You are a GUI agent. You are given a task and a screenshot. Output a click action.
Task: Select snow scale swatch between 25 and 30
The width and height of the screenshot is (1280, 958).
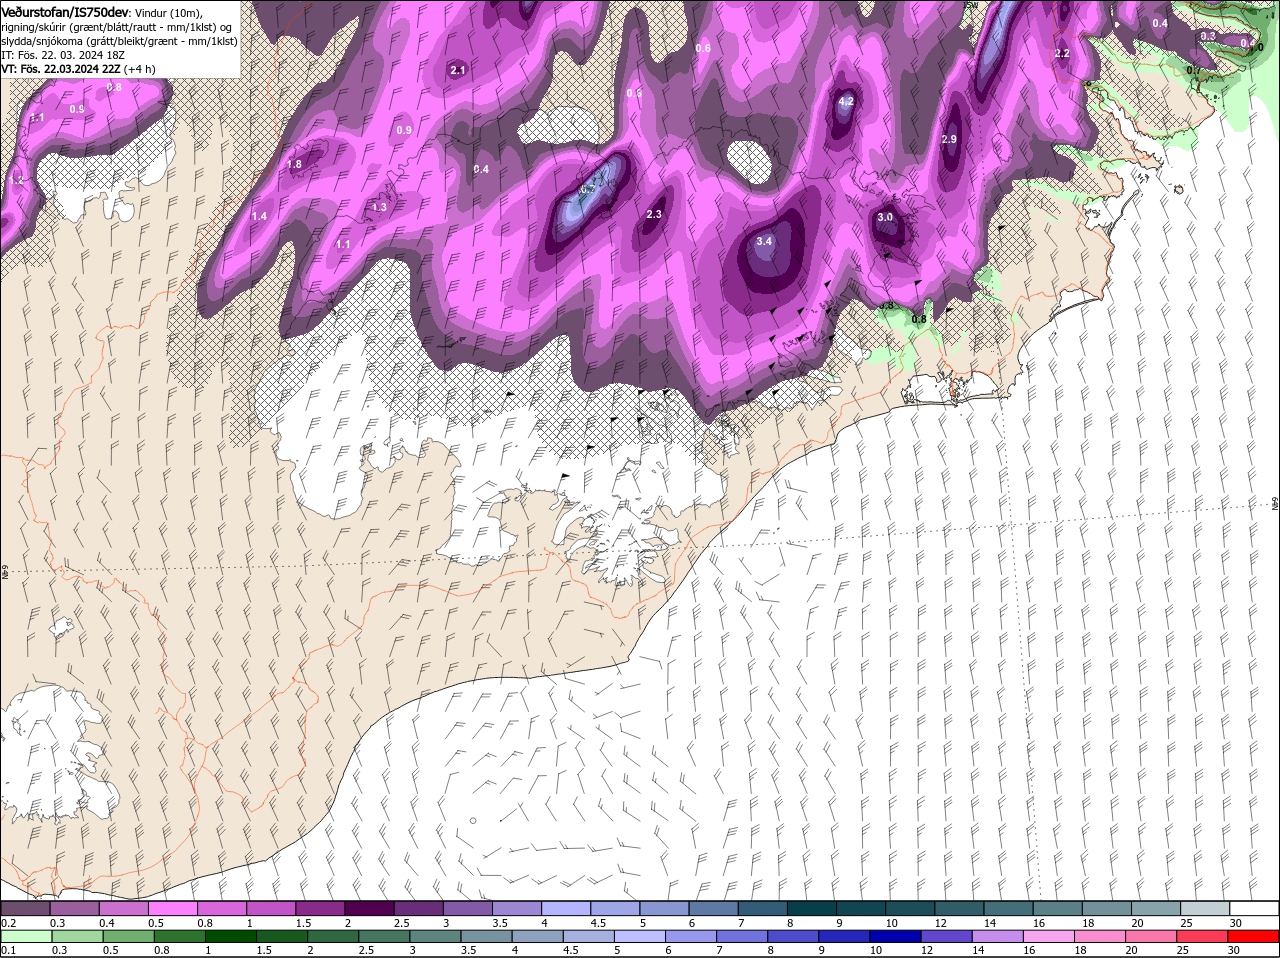tap(1205, 908)
